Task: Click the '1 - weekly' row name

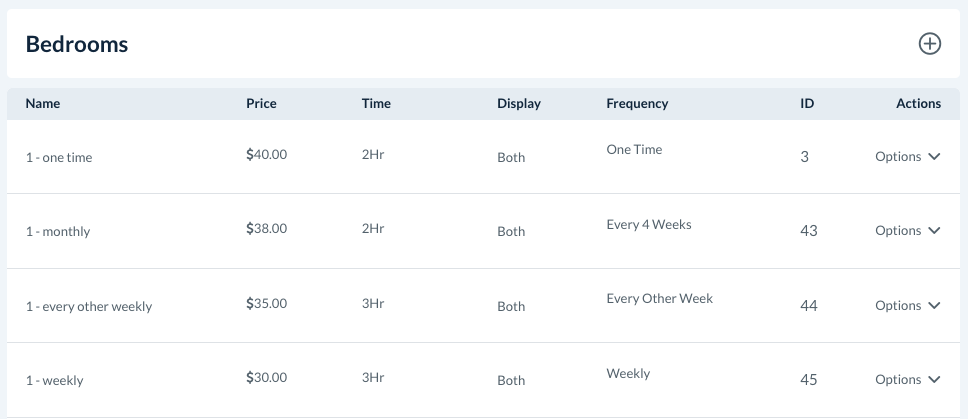Action: [x=55, y=381]
